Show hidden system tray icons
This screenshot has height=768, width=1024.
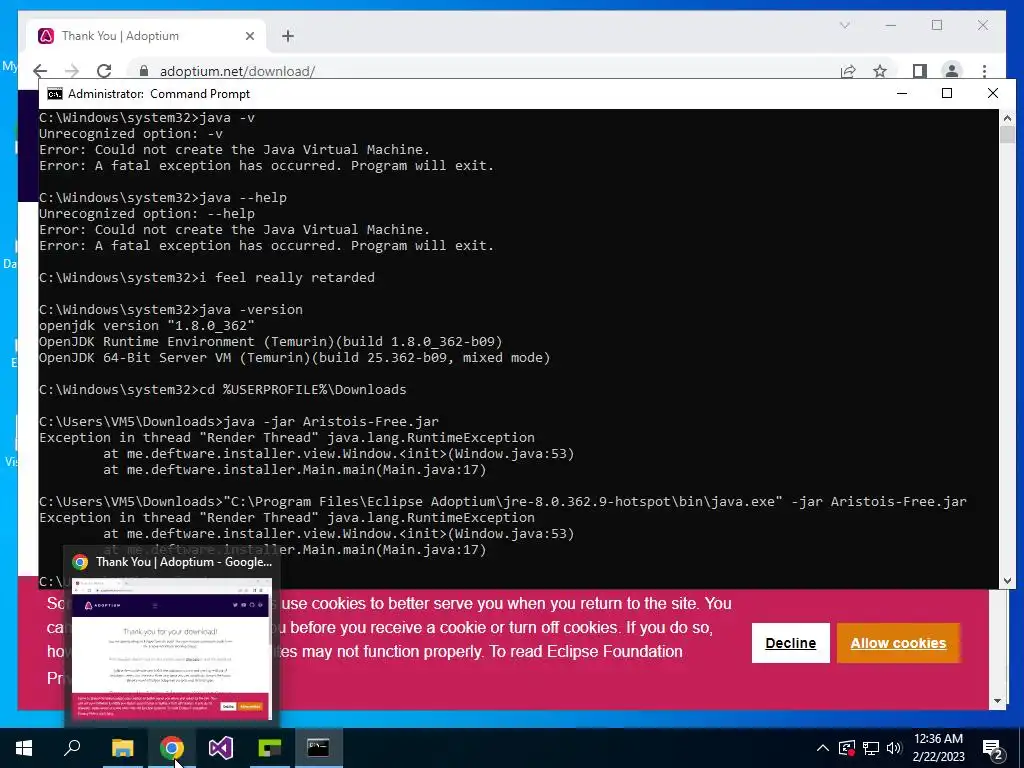[x=822, y=748]
